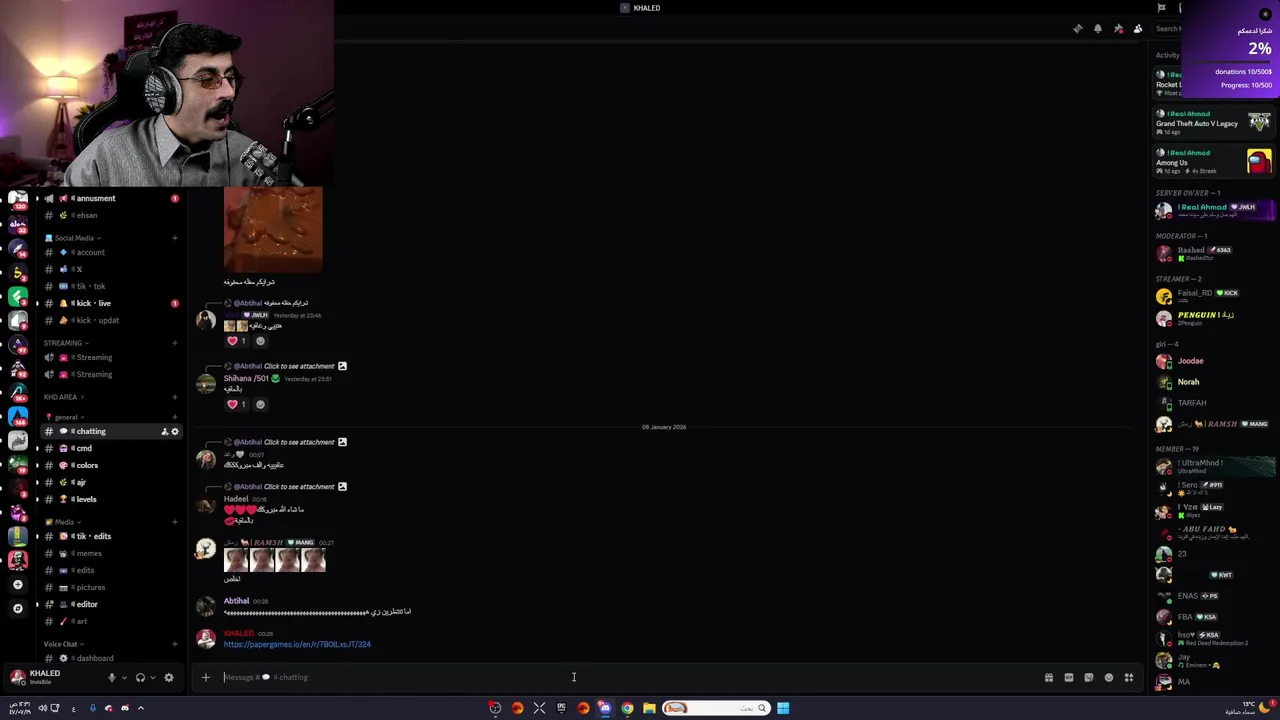
Task: Show pinned messages icon
Action: [x=1118, y=29]
